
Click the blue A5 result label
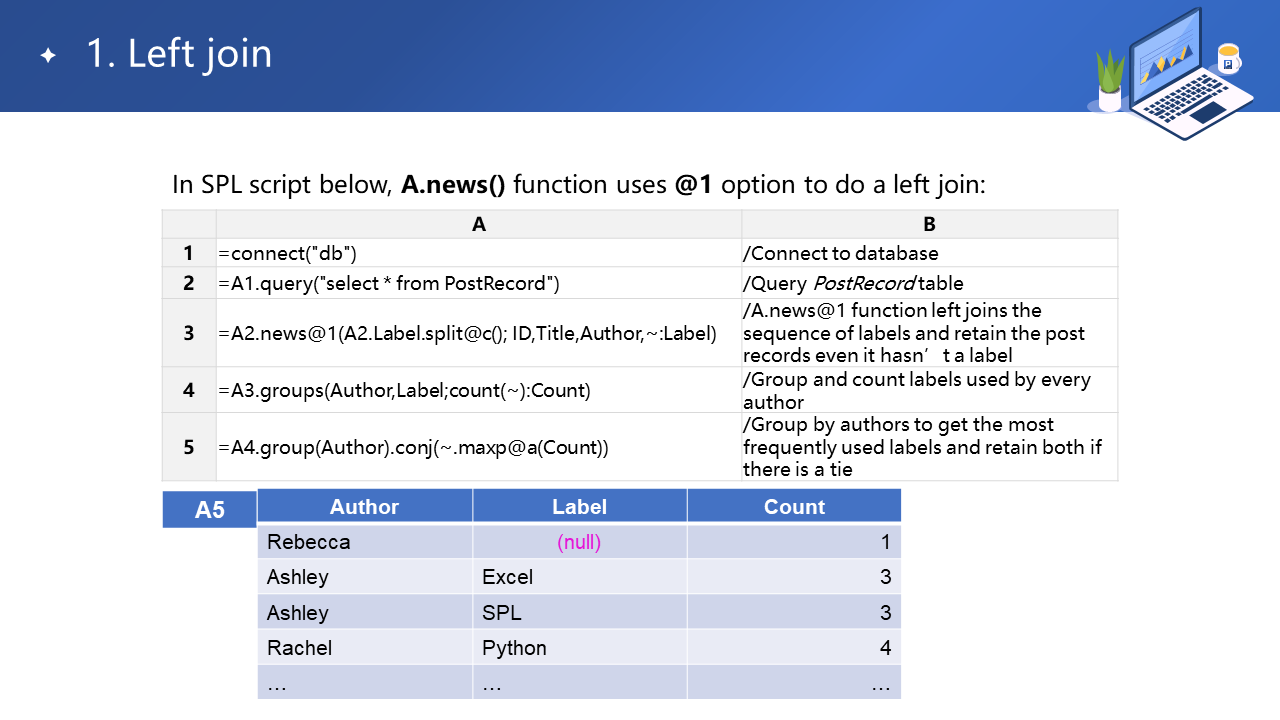tap(210, 510)
